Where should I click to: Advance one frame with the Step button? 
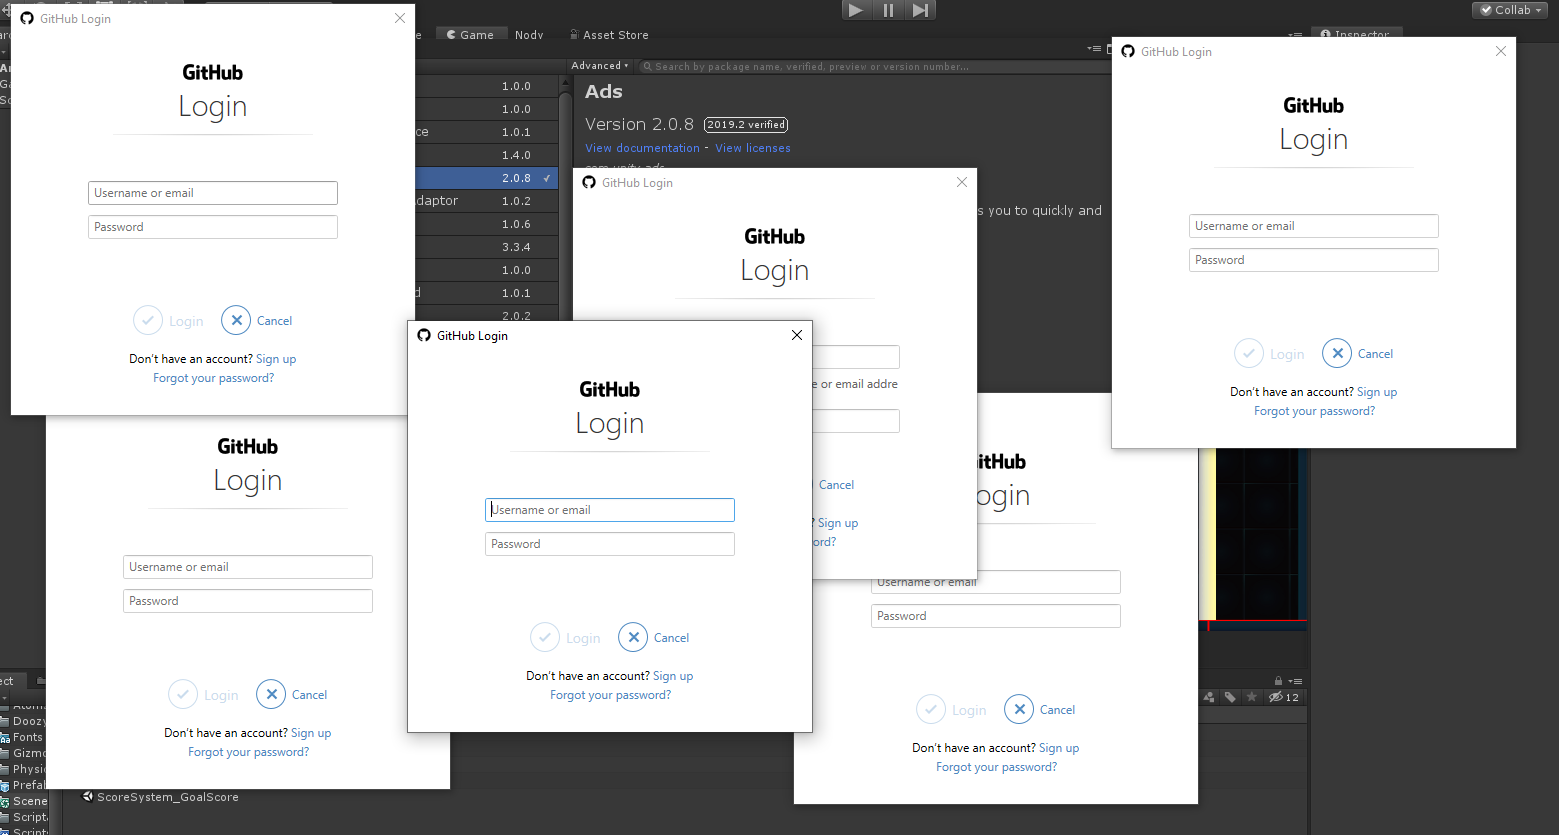tap(921, 10)
